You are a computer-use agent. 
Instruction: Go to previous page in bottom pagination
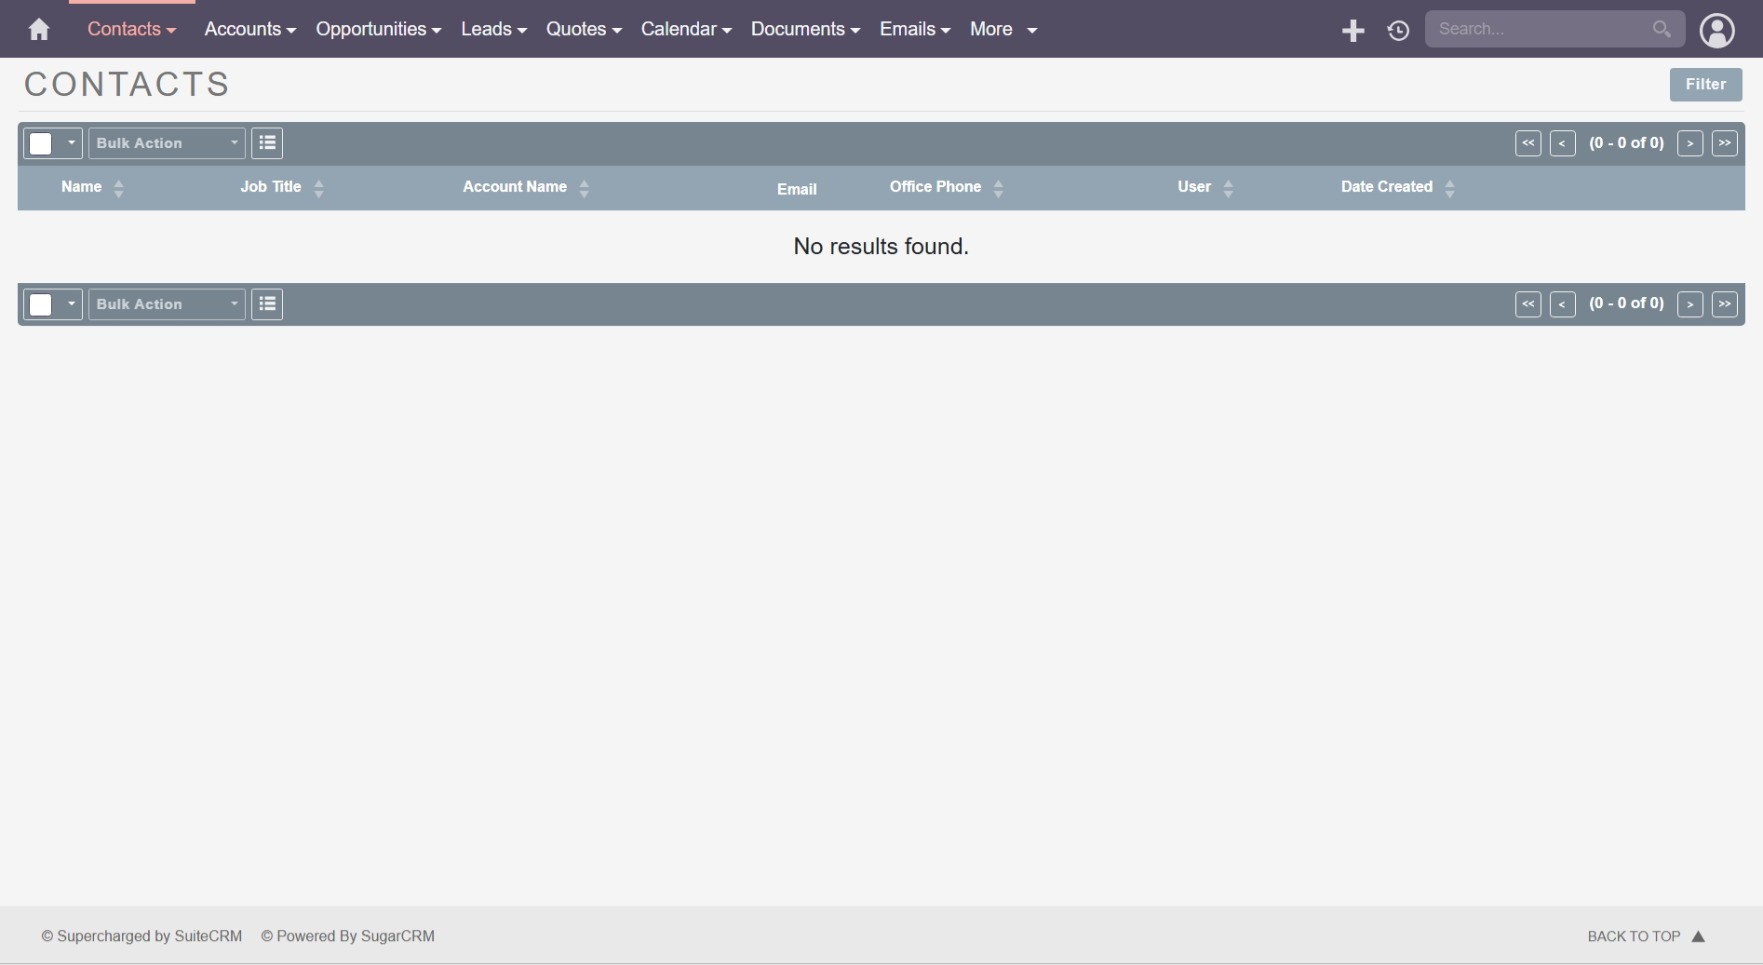1562,304
